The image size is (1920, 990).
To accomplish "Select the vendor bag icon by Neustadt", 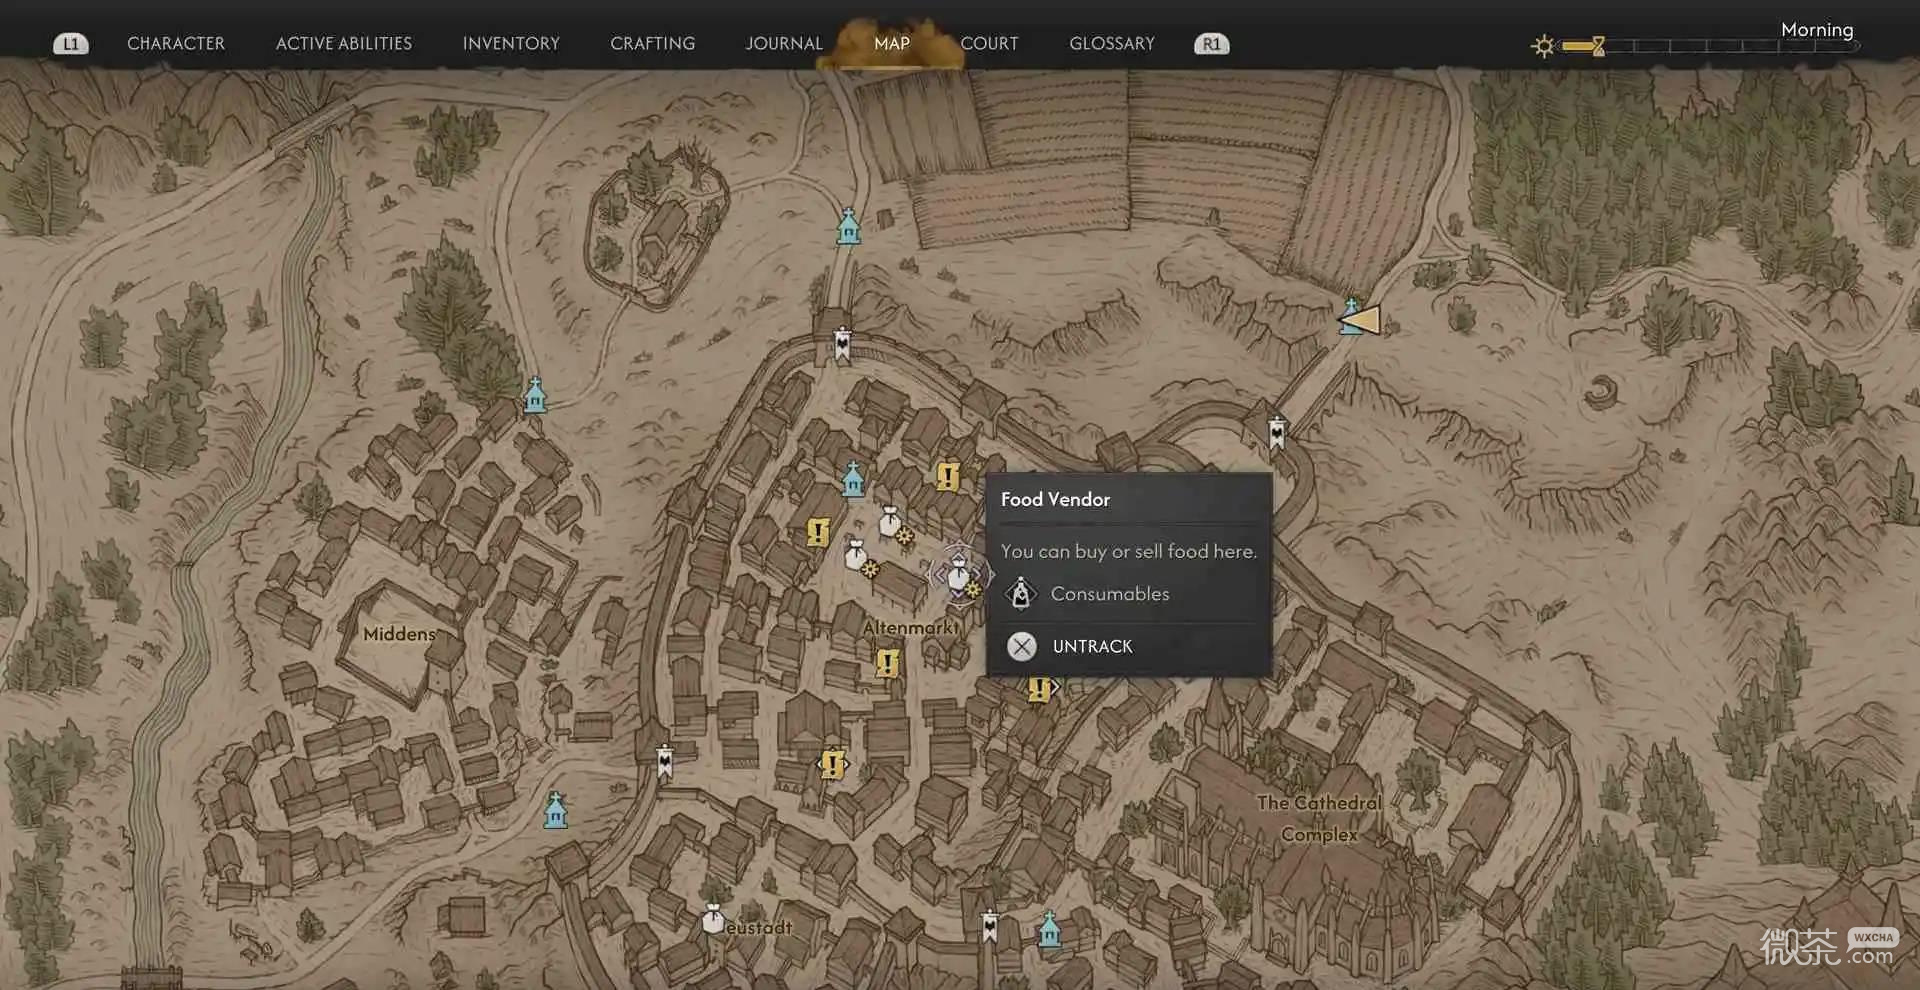I will 712,918.
